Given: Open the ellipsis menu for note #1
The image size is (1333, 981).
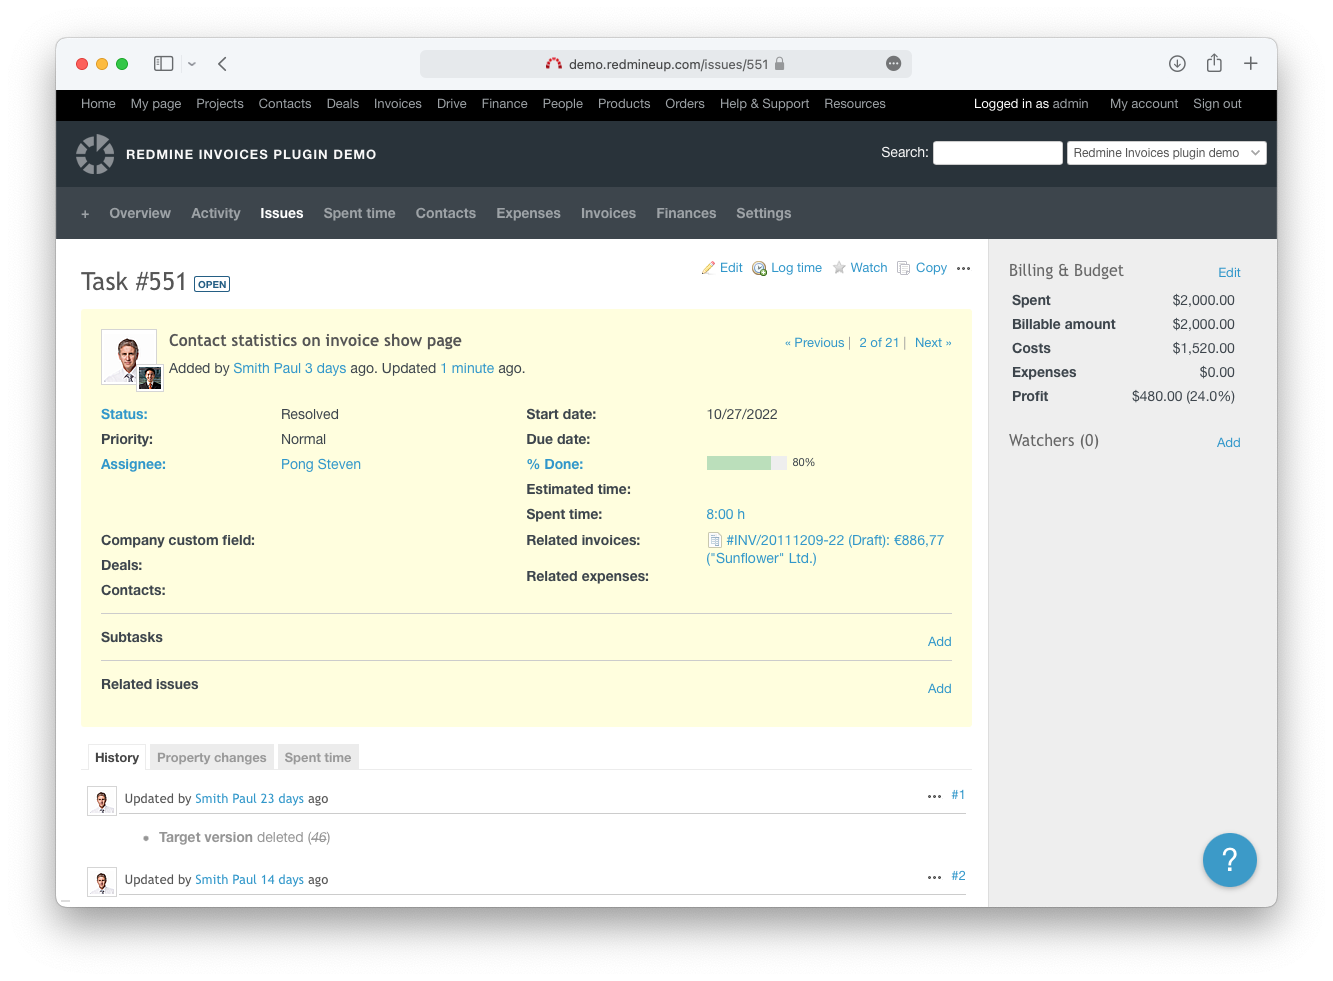Looking at the screenshot, I should coord(934,796).
